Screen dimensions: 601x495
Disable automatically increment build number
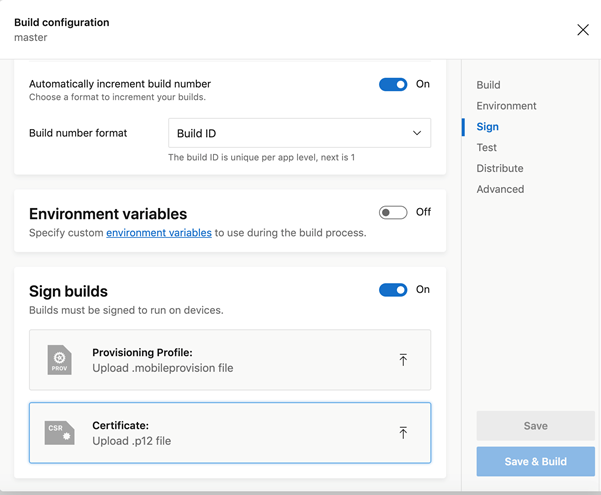tap(393, 85)
